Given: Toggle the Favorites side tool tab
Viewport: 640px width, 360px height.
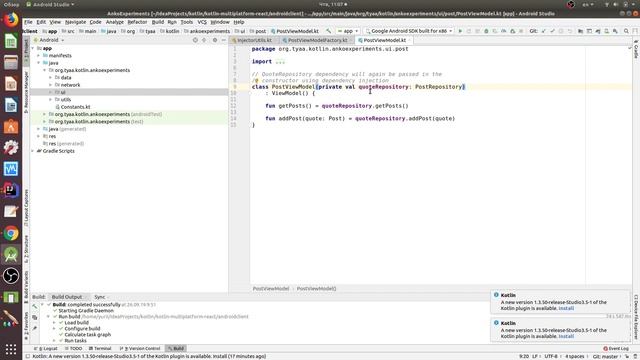Looking at the screenshot, I should click(x=26, y=326).
